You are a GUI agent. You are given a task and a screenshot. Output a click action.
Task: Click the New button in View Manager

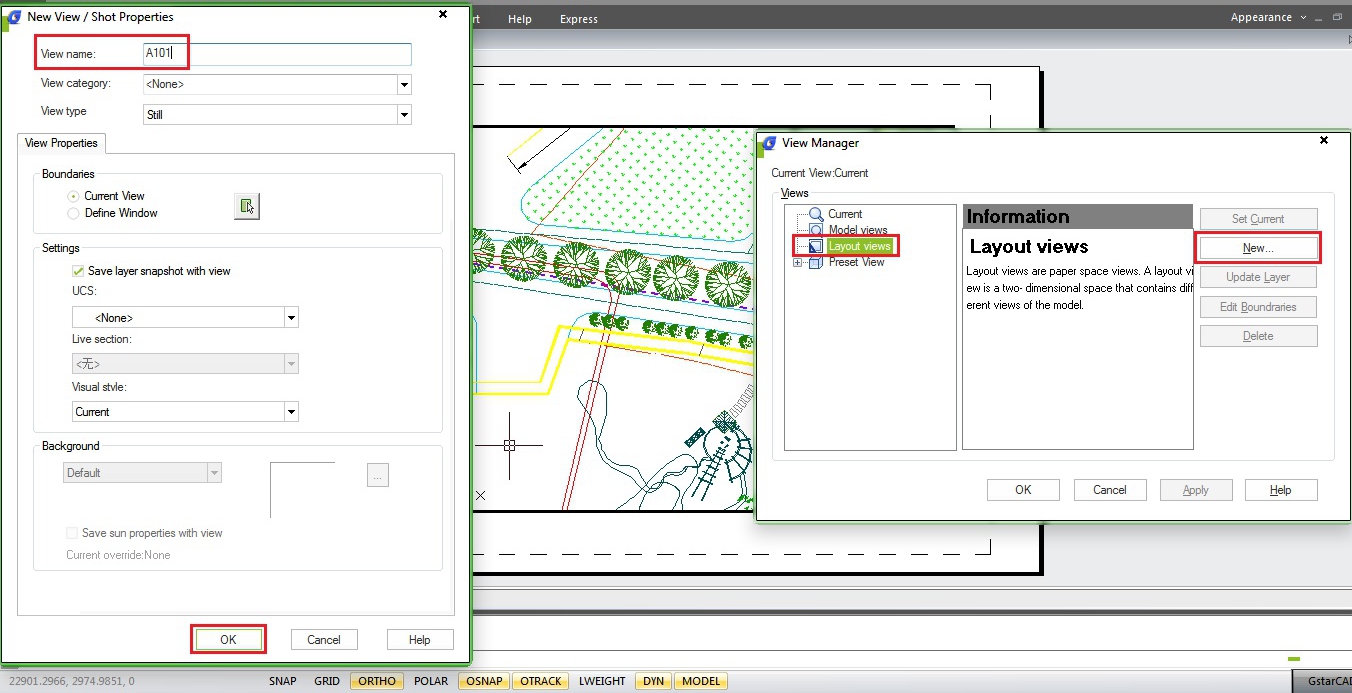point(1258,247)
